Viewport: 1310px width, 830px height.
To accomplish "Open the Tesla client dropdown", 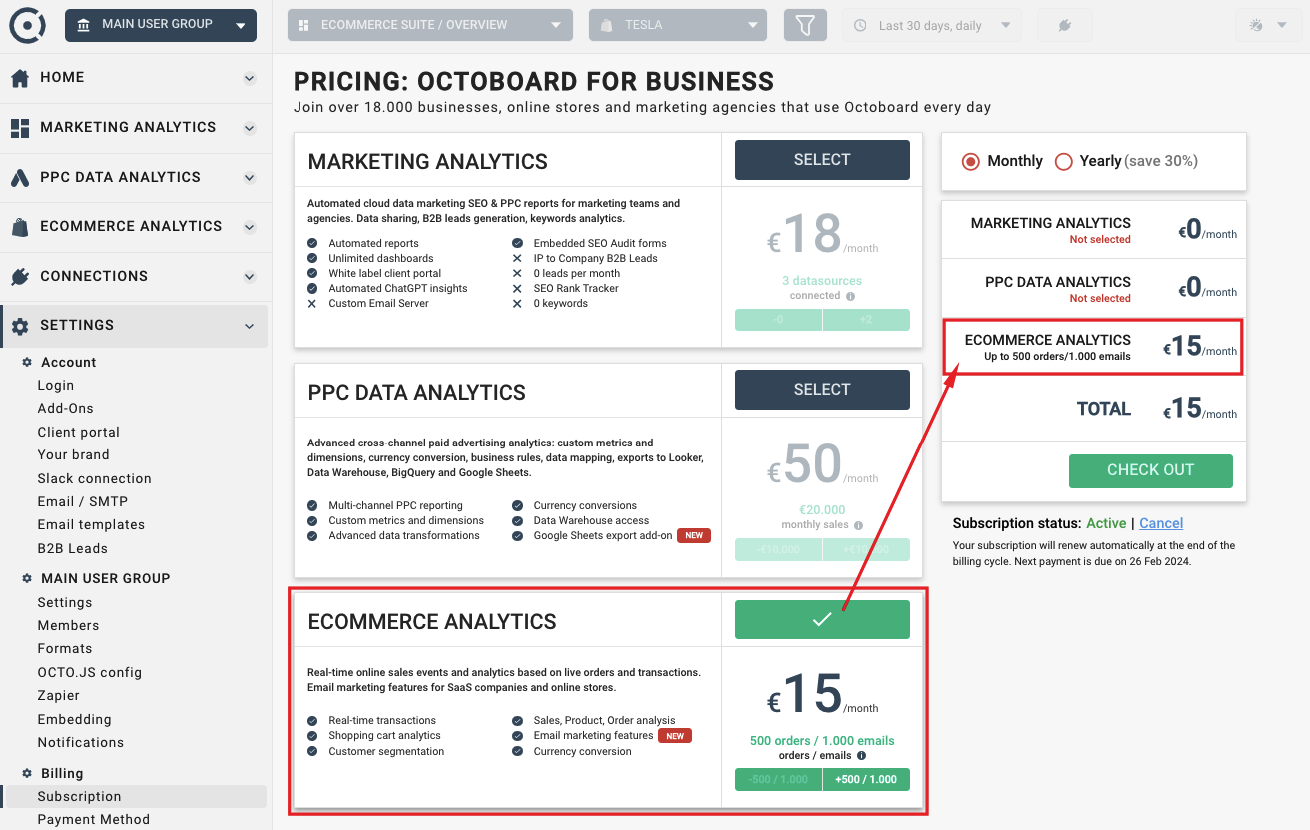I will (678, 25).
